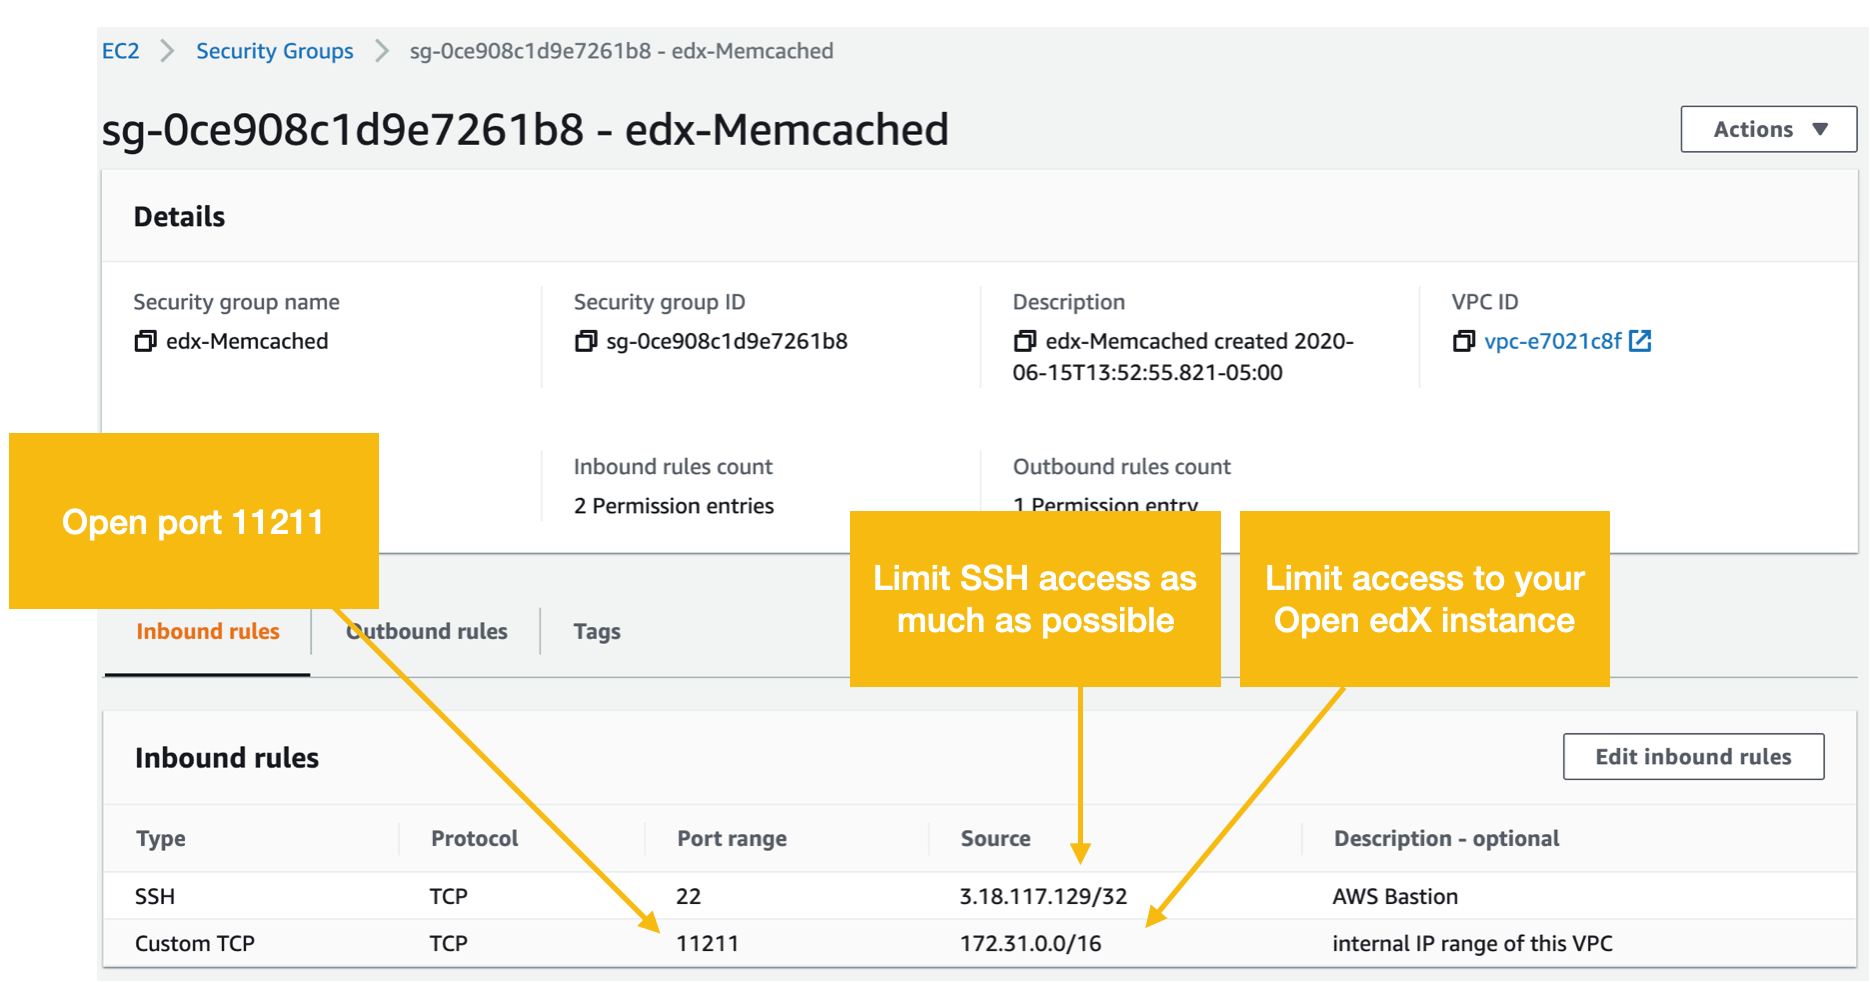Navigate to EC2 via breadcrumb link

[x=120, y=50]
